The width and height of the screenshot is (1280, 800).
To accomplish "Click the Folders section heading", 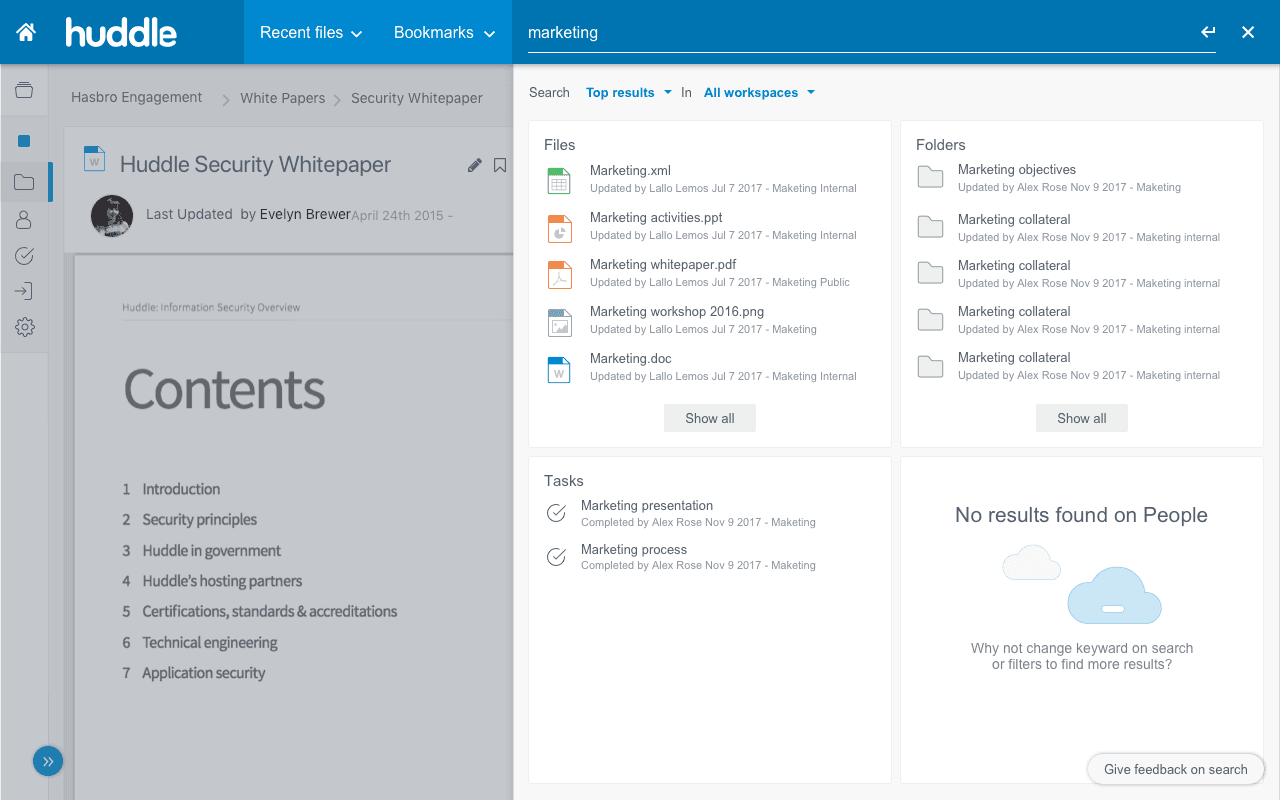I will (x=941, y=145).
